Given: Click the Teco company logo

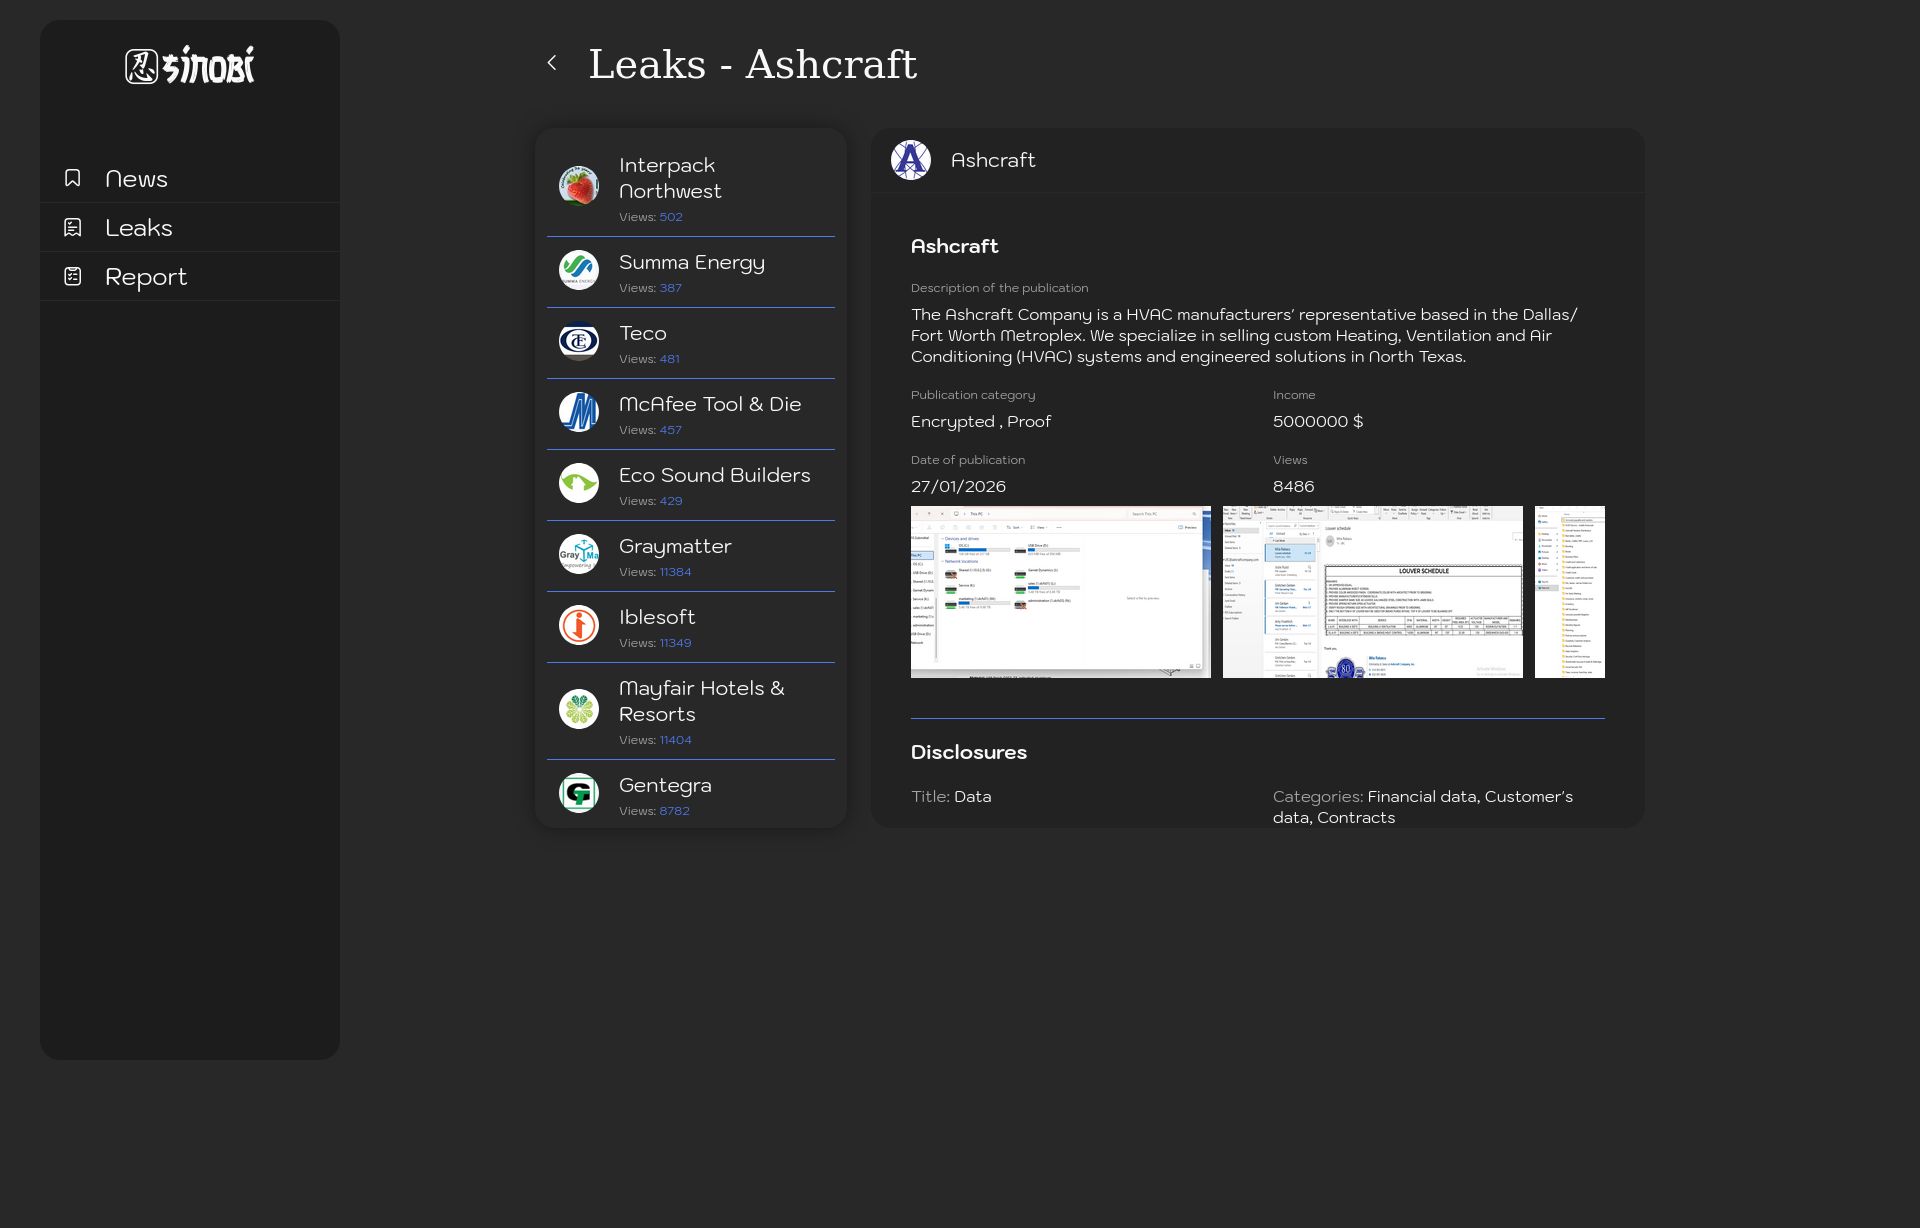Looking at the screenshot, I should (x=578, y=341).
